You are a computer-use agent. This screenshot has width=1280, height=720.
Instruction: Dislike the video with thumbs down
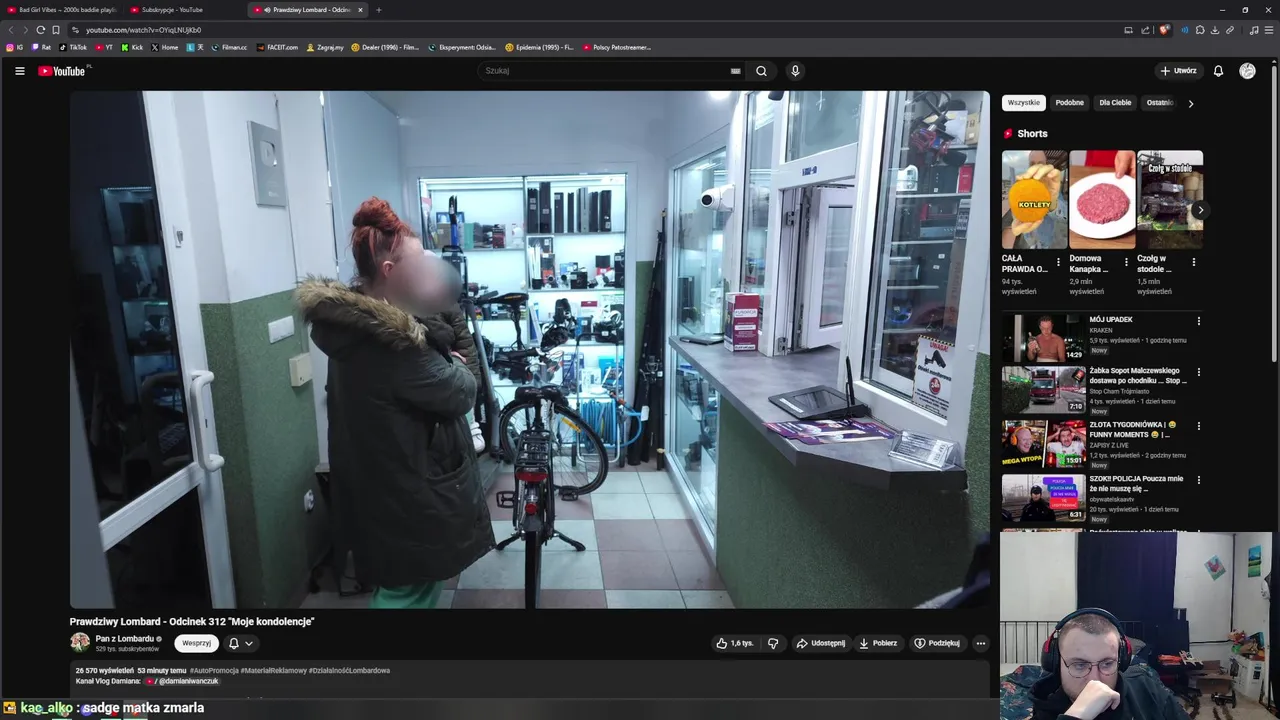pyautogui.click(x=773, y=643)
